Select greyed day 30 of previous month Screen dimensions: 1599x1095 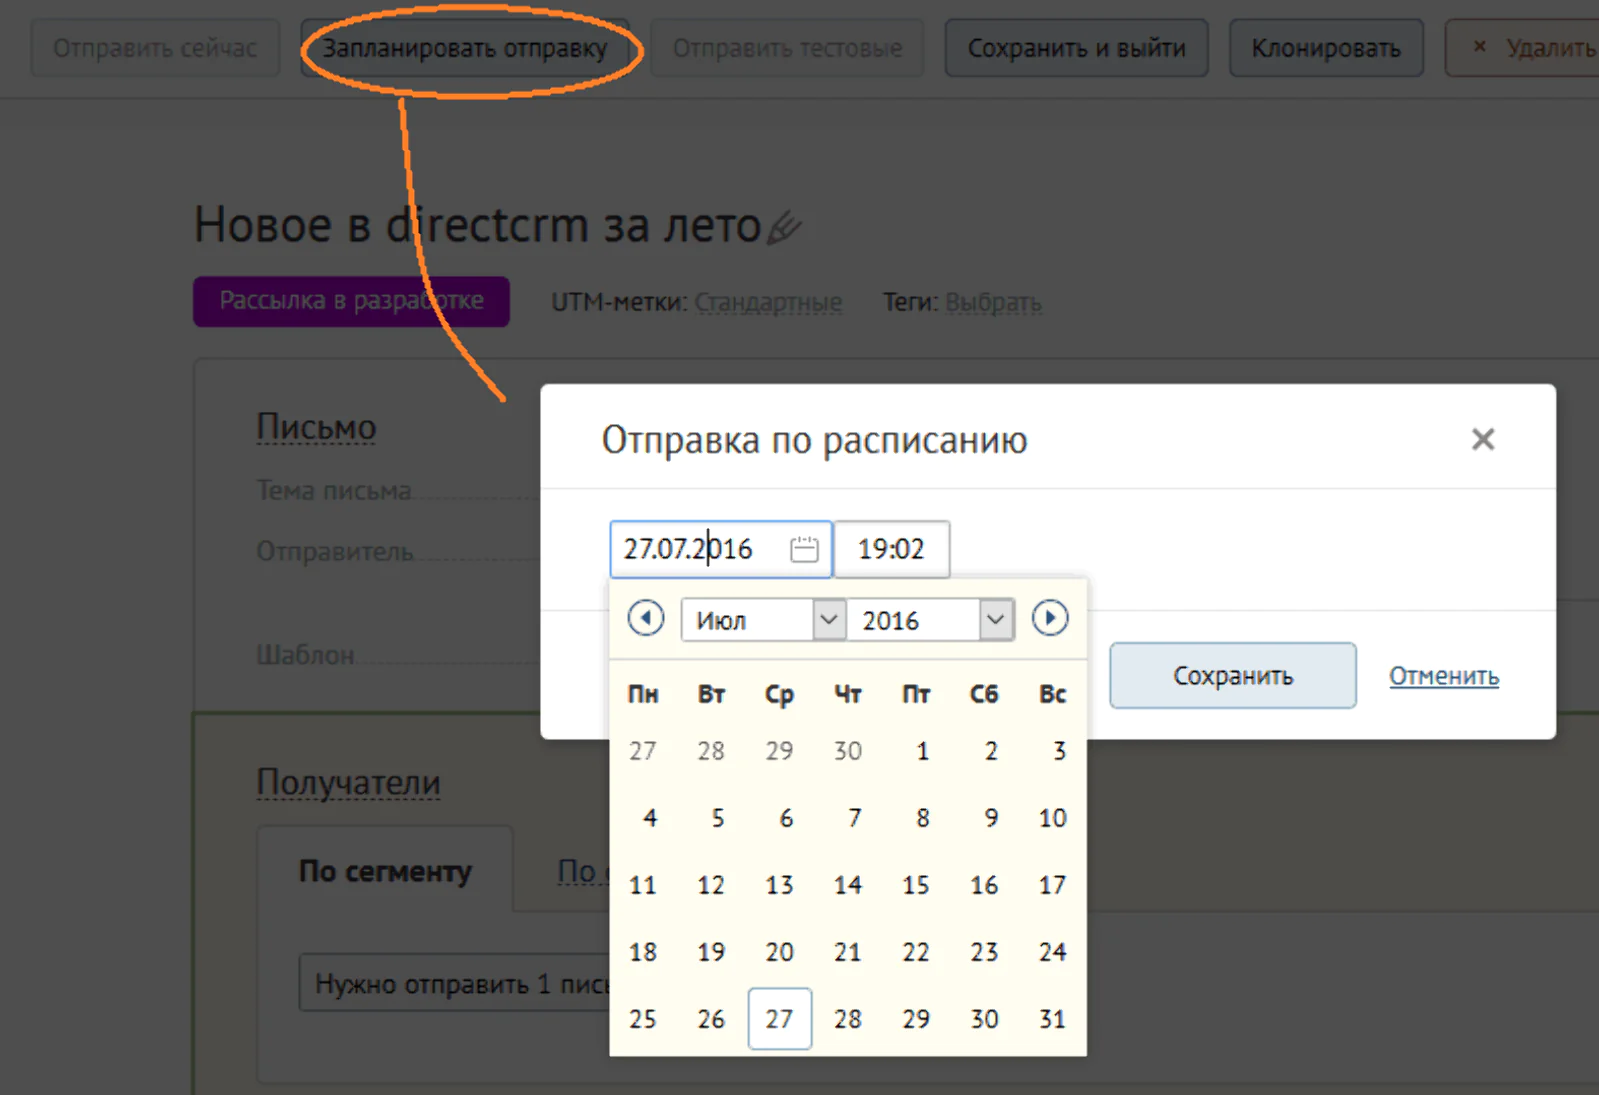point(848,751)
